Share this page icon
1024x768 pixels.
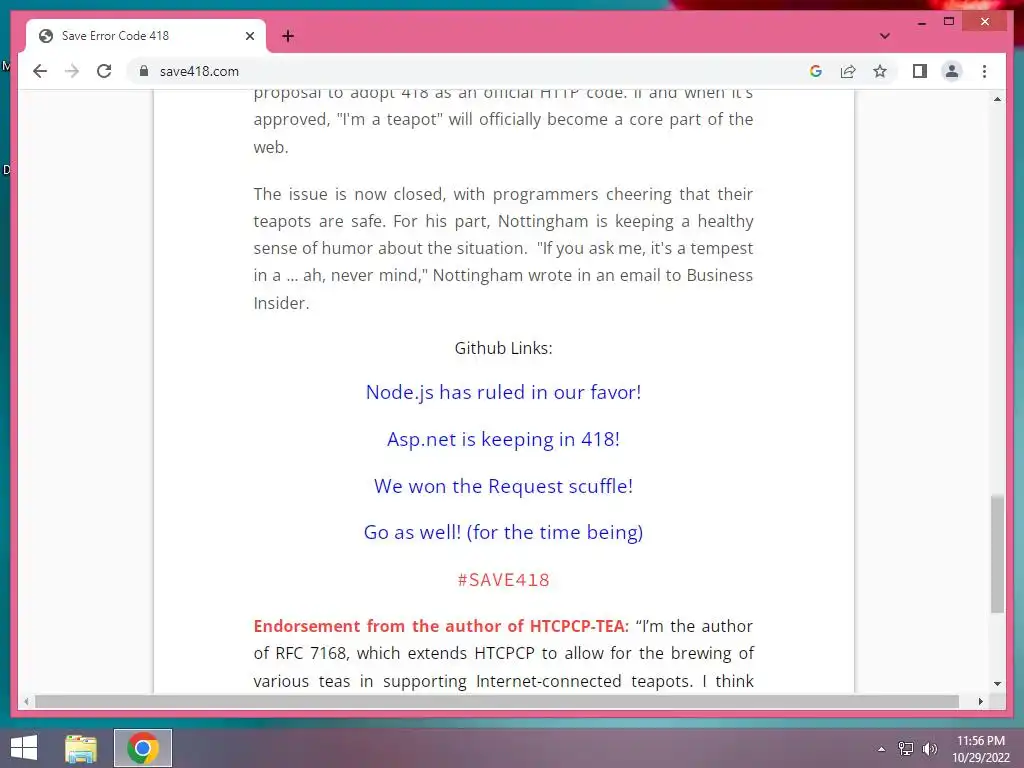848,71
